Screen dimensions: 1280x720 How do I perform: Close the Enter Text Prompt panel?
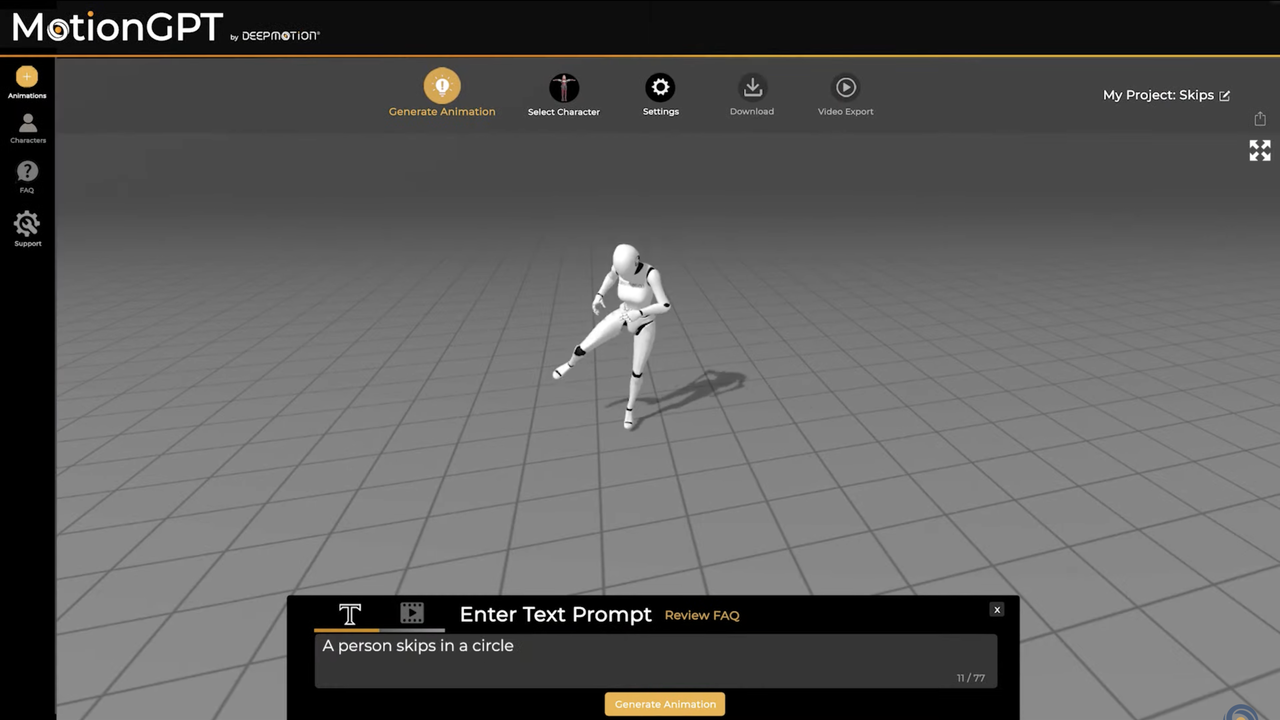pos(997,609)
